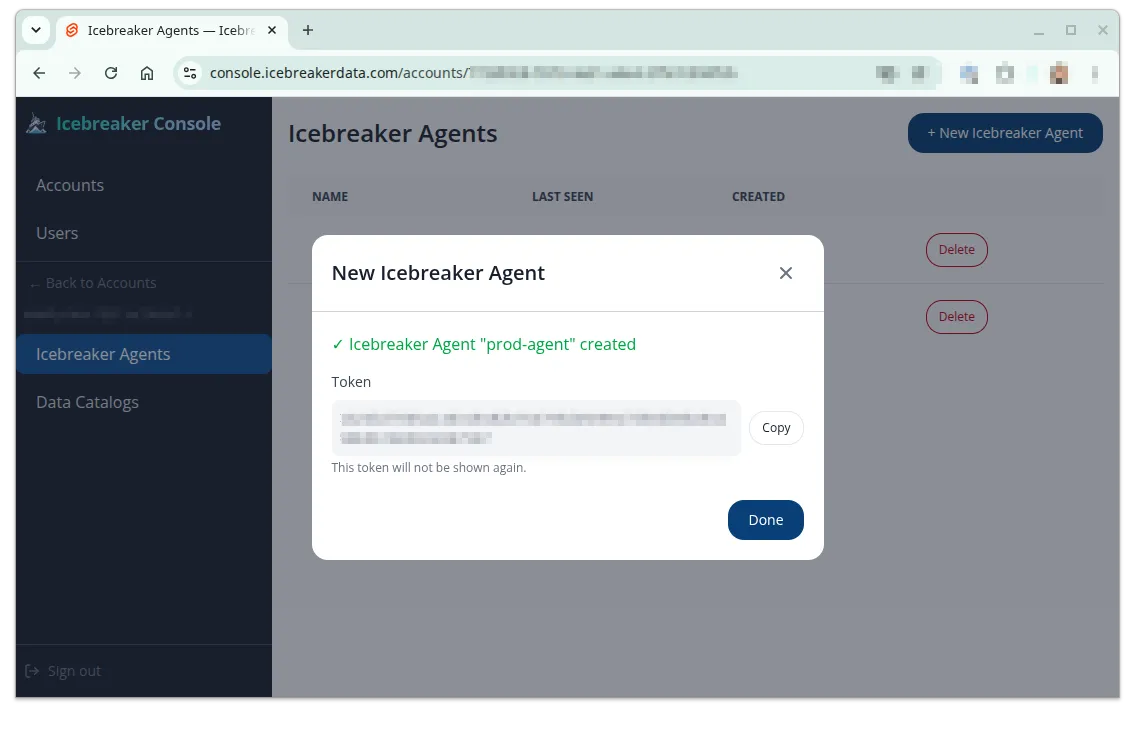The image size is (1135, 729).
Task: Click the Token field label
Action: point(351,382)
